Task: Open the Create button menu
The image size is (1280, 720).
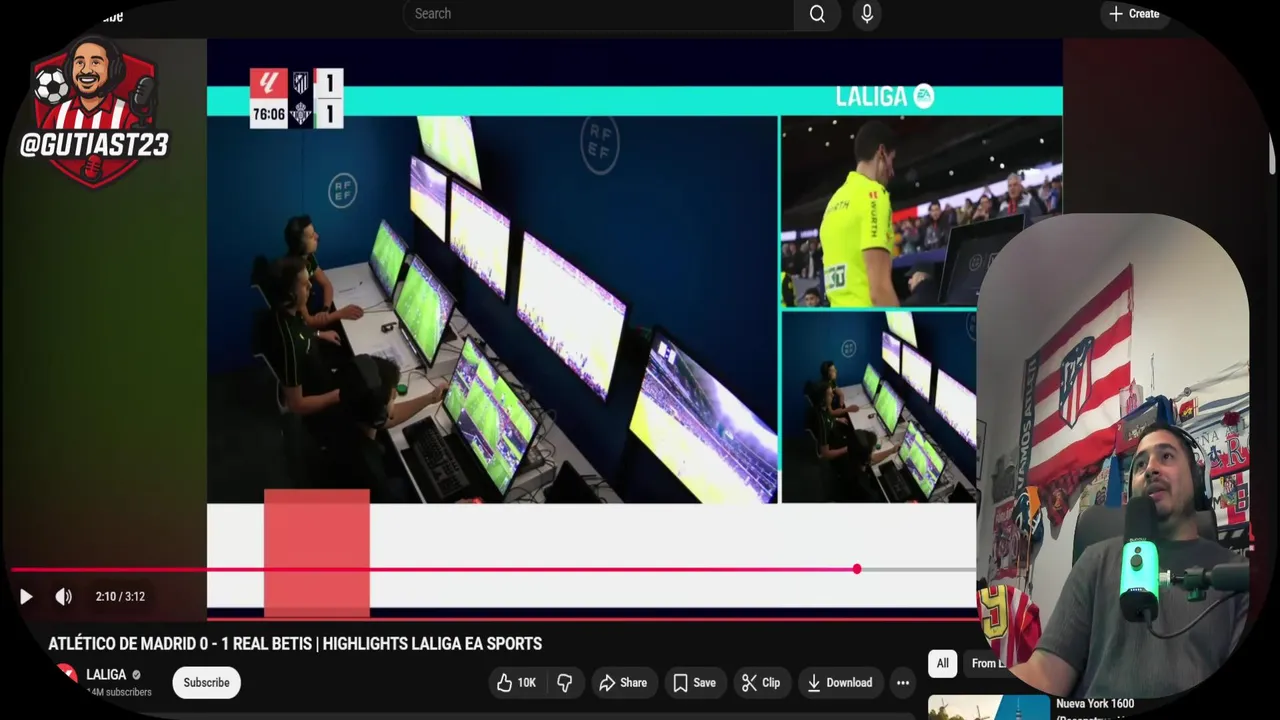Action: pos(1134,14)
